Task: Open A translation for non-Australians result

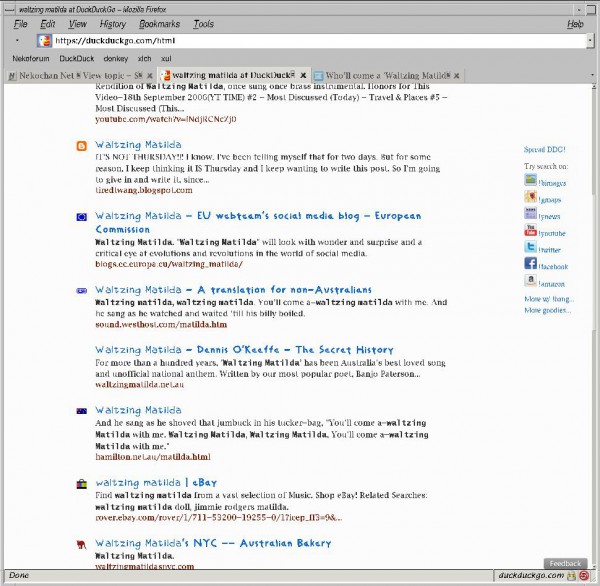Action: [x=233, y=290]
